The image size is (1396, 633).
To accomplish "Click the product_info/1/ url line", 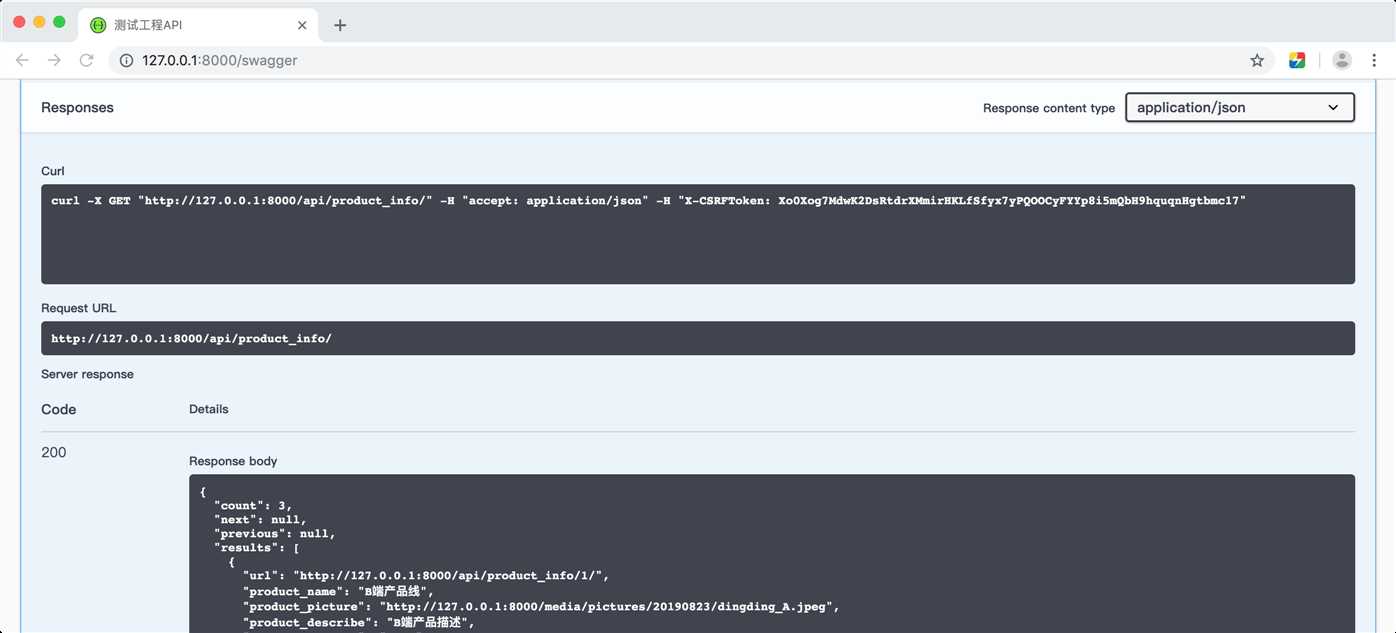I will (x=426, y=575).
